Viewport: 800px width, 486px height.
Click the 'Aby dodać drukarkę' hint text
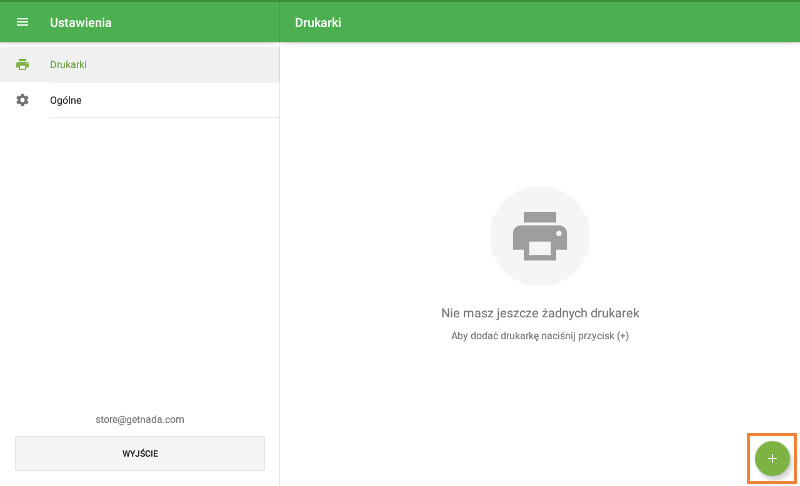[539, 336]
